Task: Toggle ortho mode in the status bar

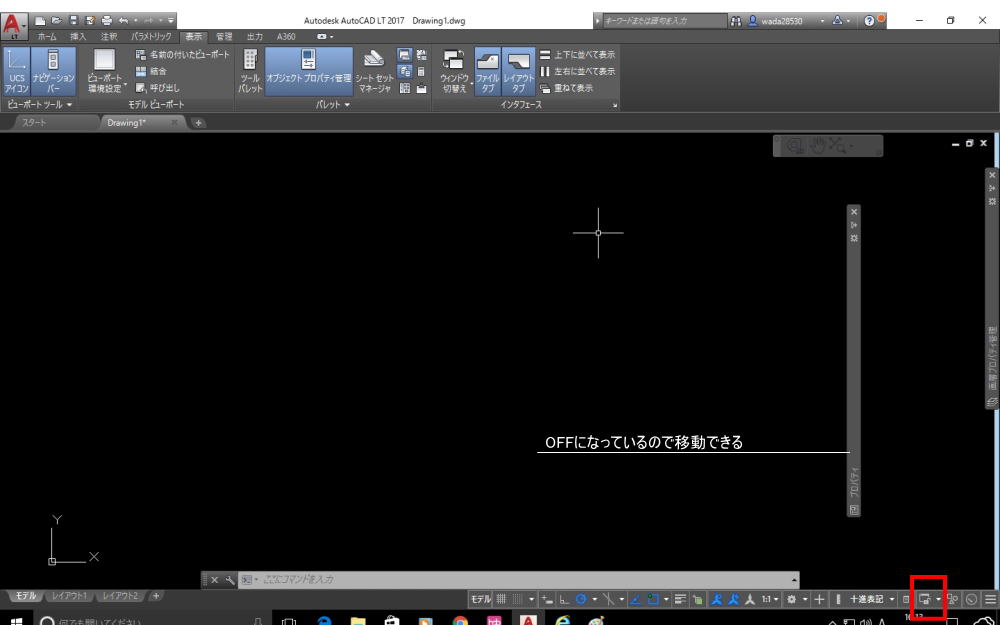Action: pyautogui.click(x=564, y=599)
